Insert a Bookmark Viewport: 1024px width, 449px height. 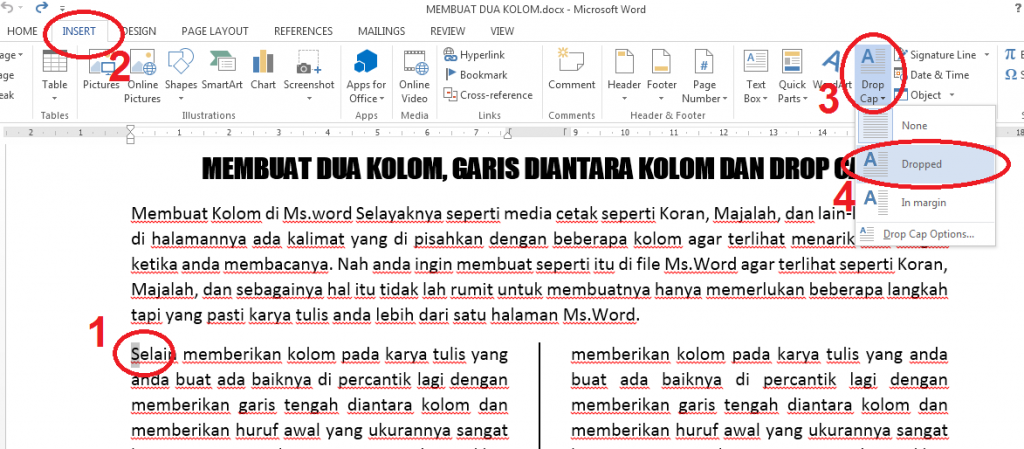point(475,75)
